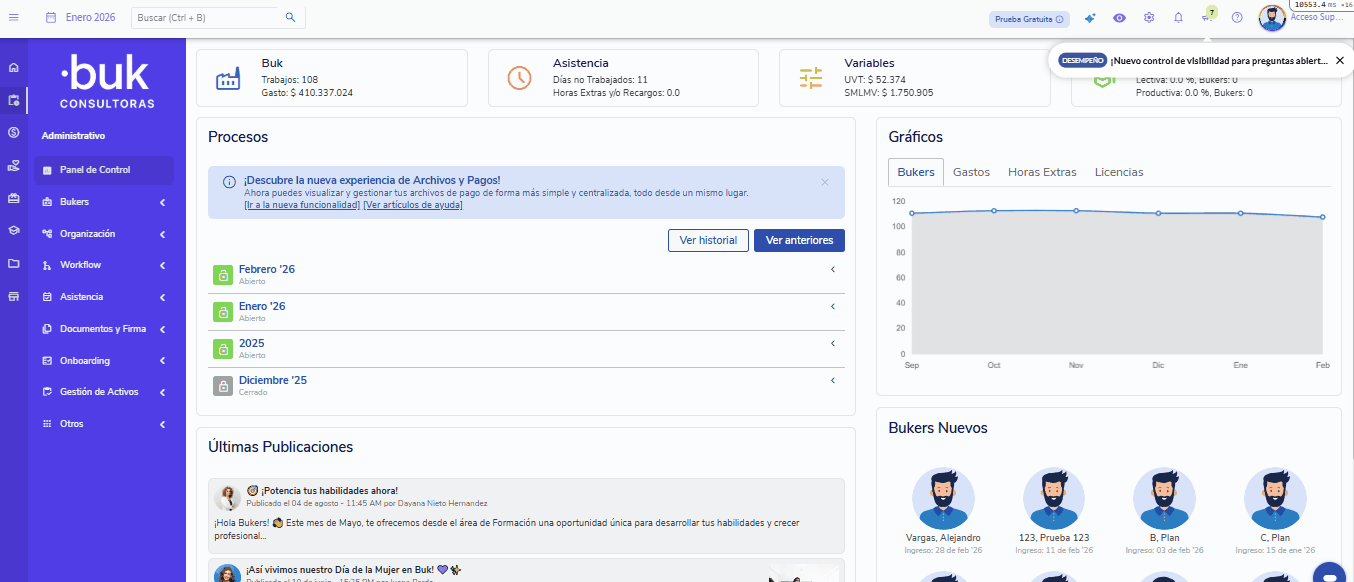Click the help question mark icon
Screen dimensions: 1354x582
(1237, 18)
